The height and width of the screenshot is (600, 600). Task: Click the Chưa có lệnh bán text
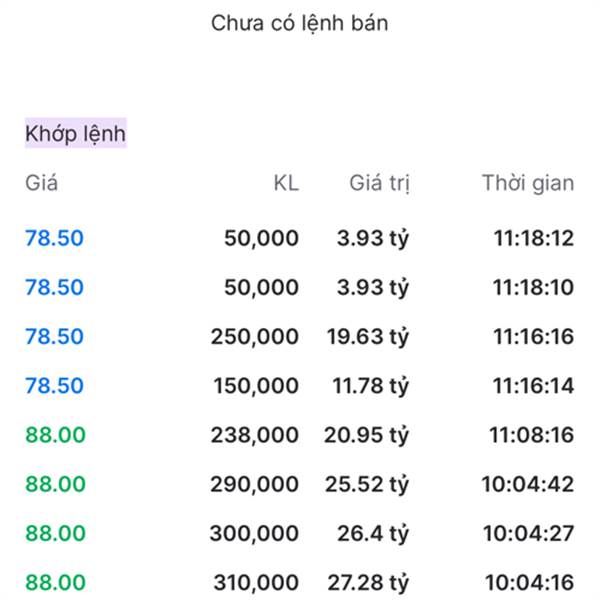[299, 23]
